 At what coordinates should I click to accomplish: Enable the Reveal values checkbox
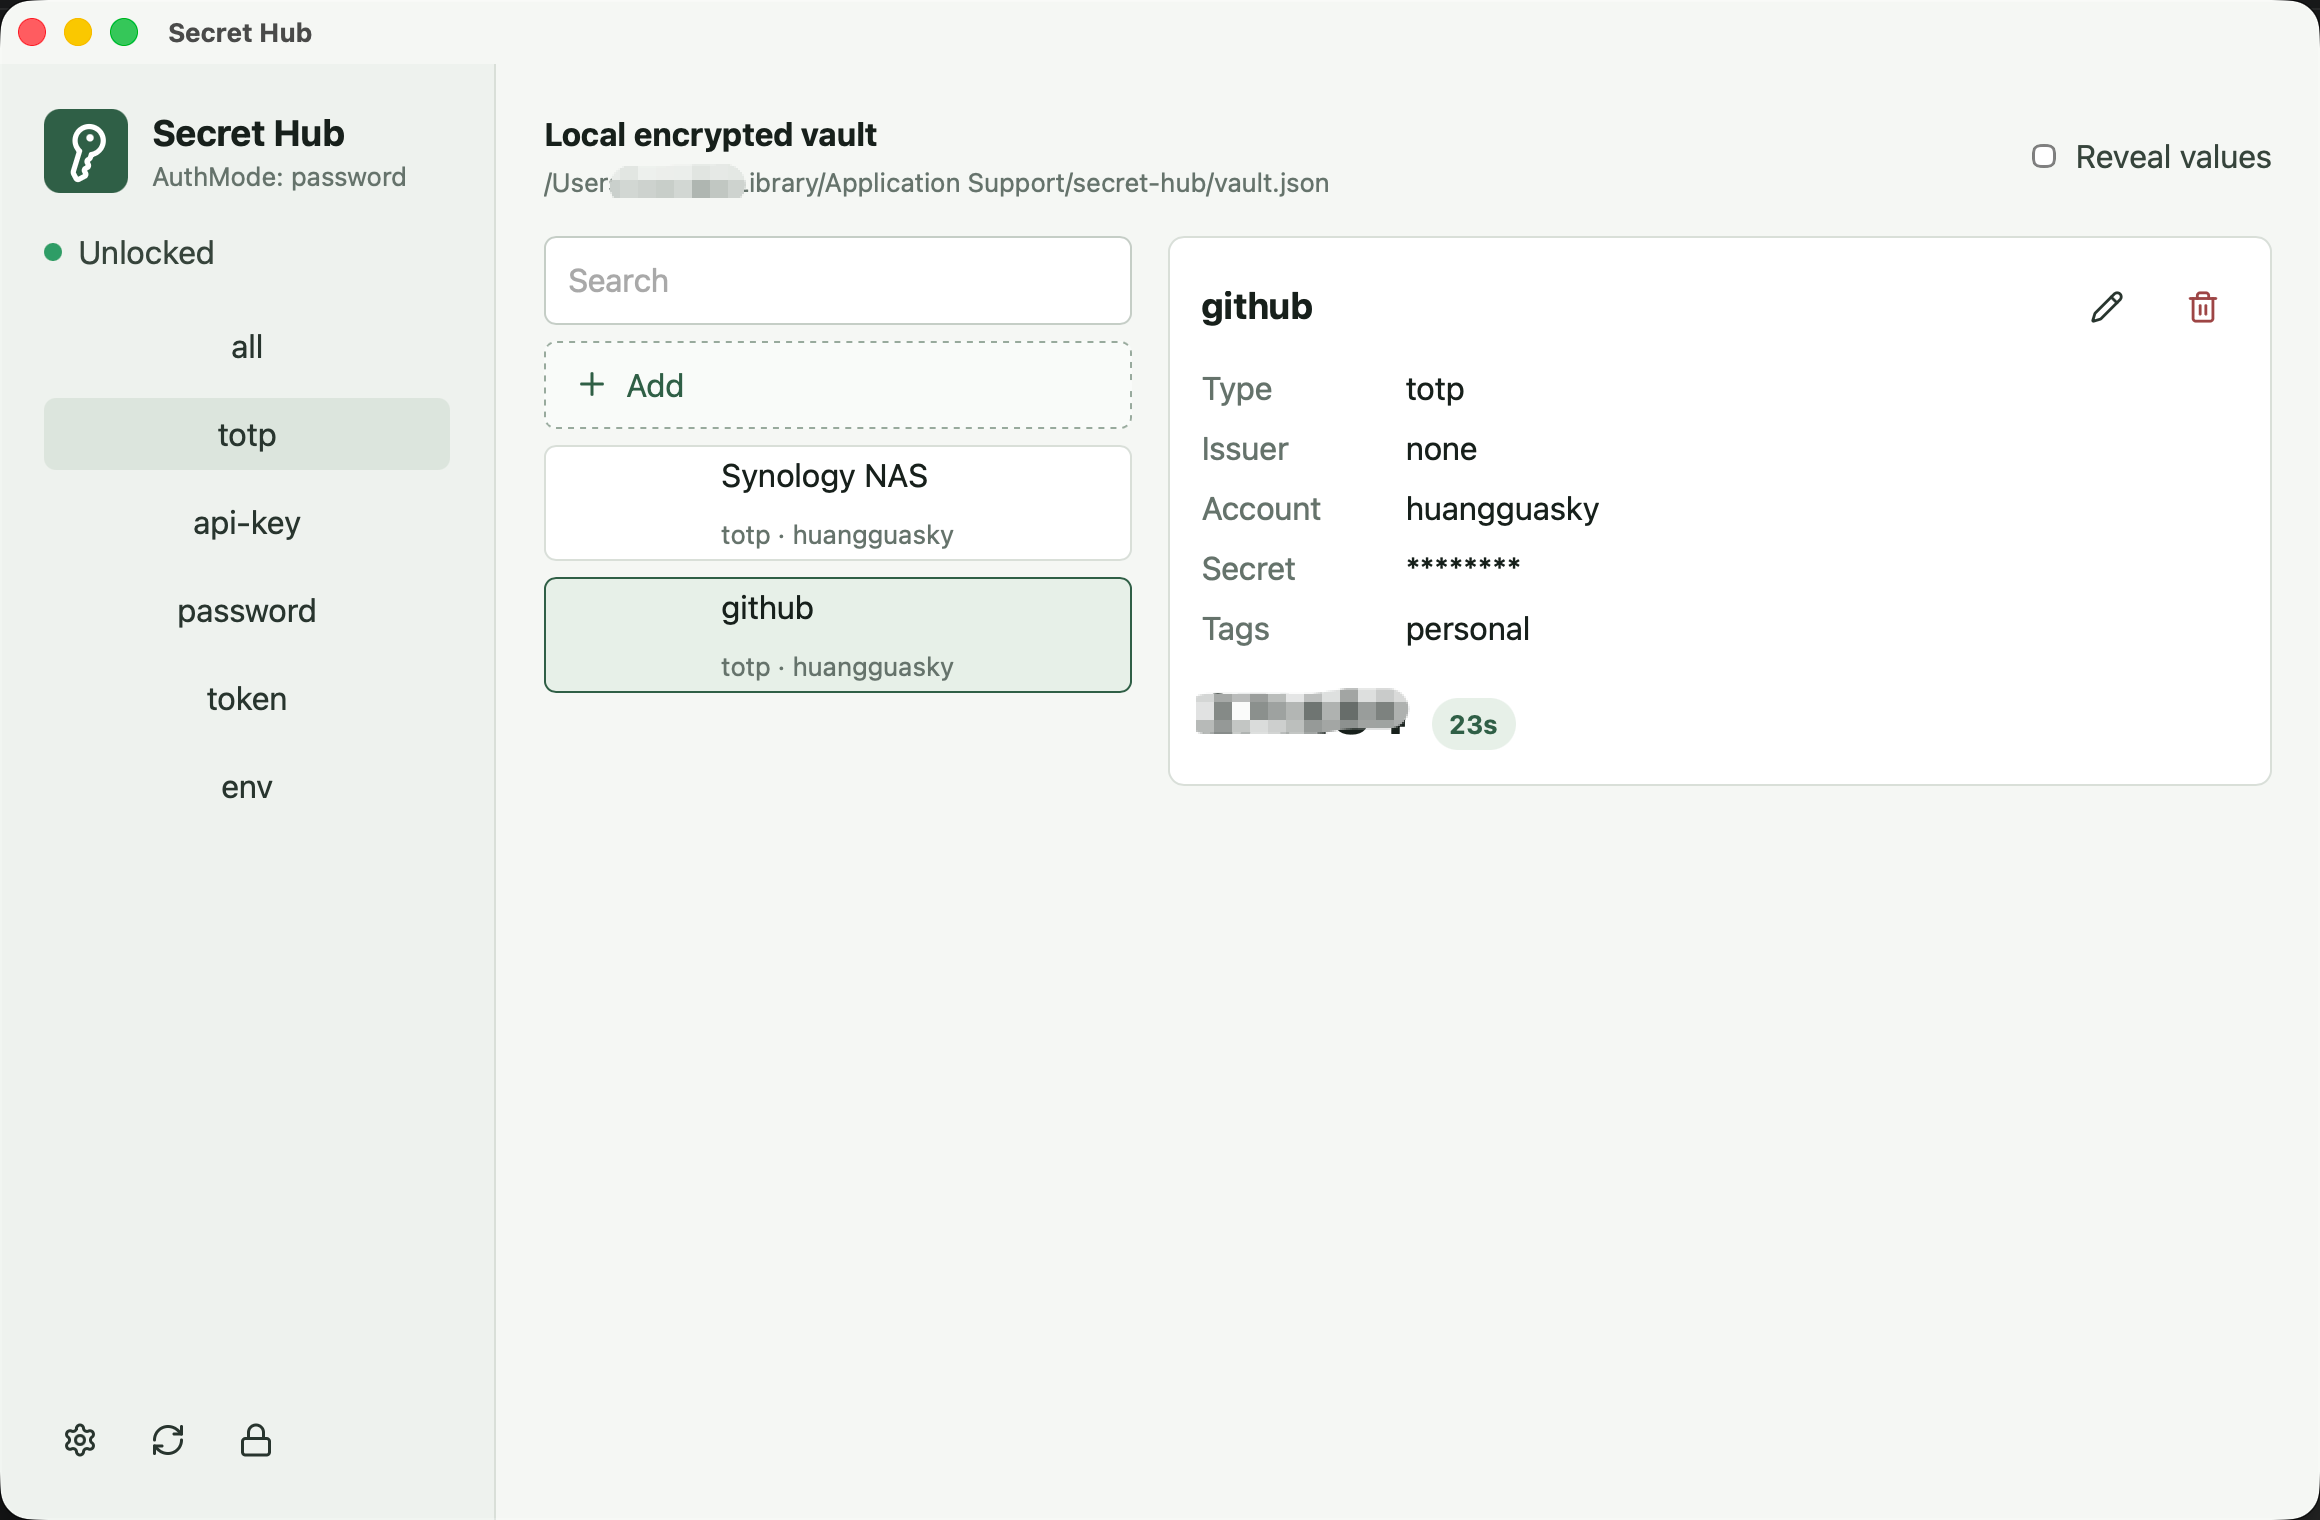click(x=2044, y=156)
